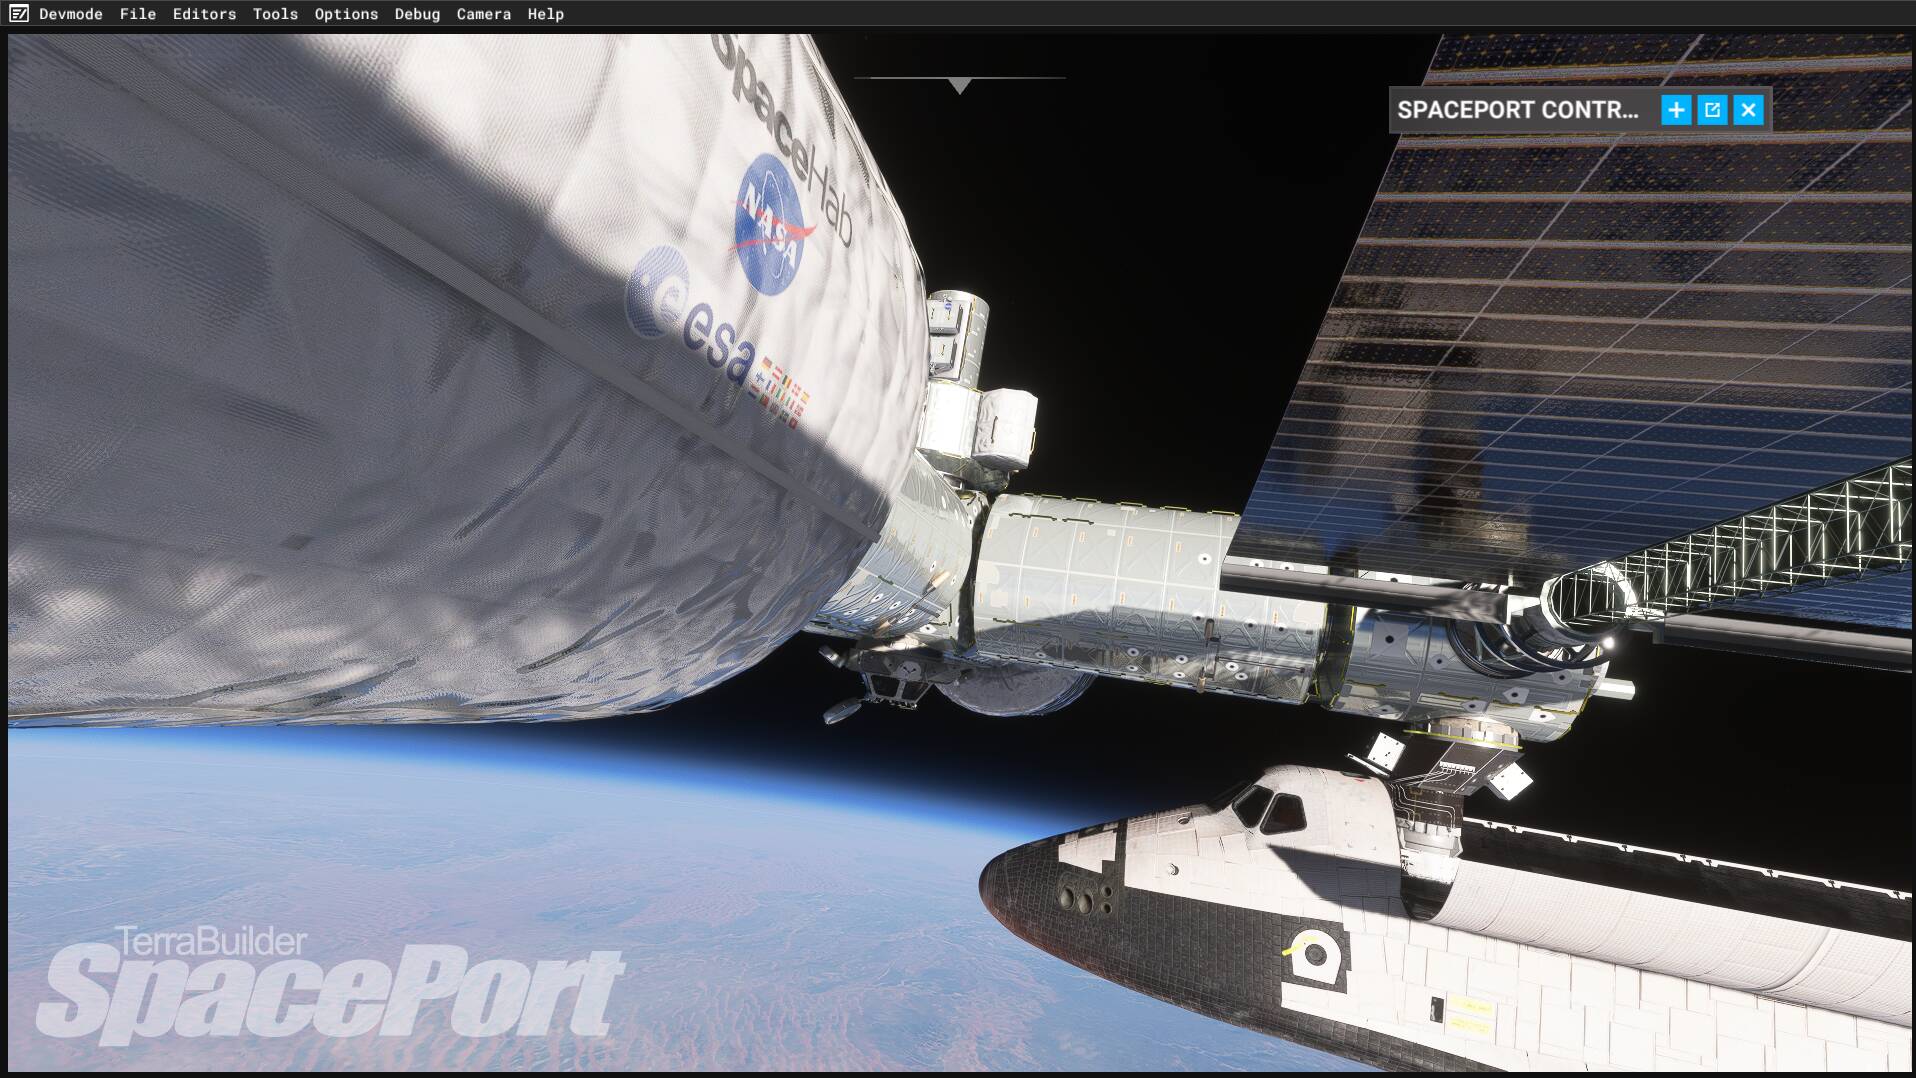This screenshot has height=1078, width=1916.
Task: Open the Tools menu
Action: (x=275, y=14)
